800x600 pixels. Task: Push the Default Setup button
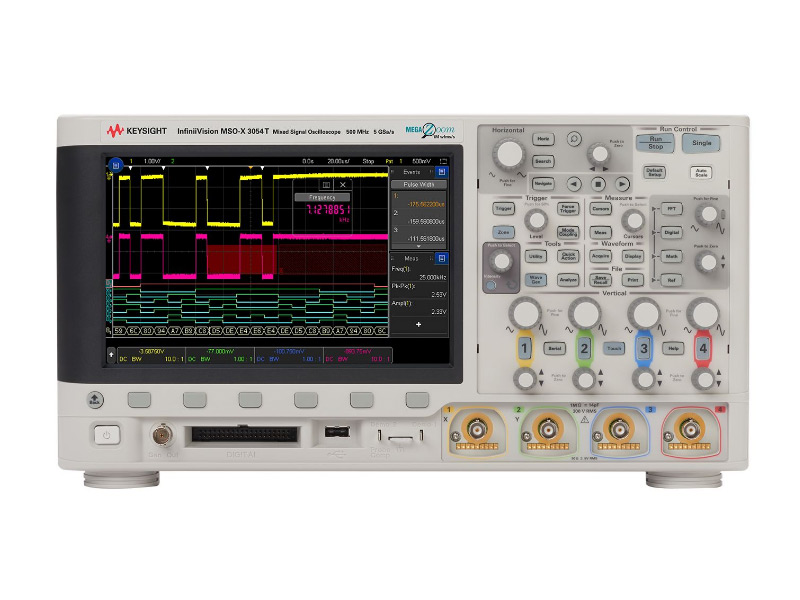654,171
